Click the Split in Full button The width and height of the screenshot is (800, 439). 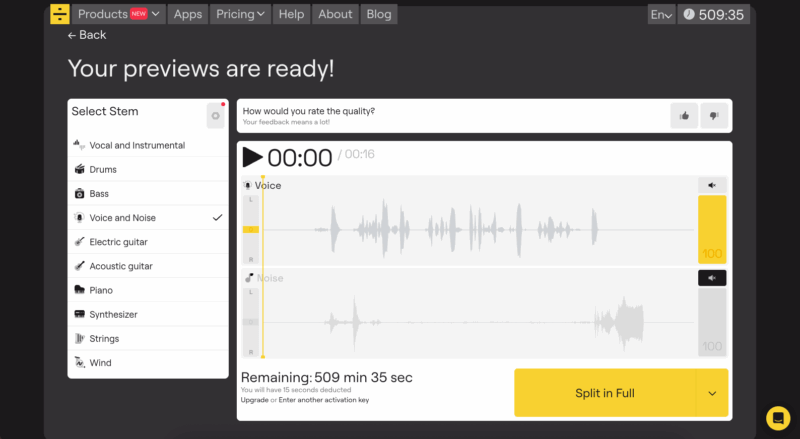tap(605, 393)
